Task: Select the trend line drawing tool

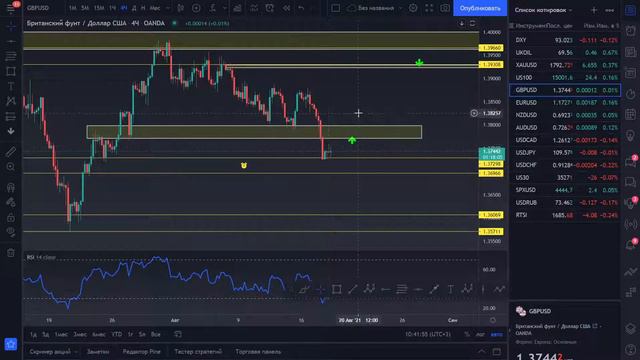Action: pos(11,41)
